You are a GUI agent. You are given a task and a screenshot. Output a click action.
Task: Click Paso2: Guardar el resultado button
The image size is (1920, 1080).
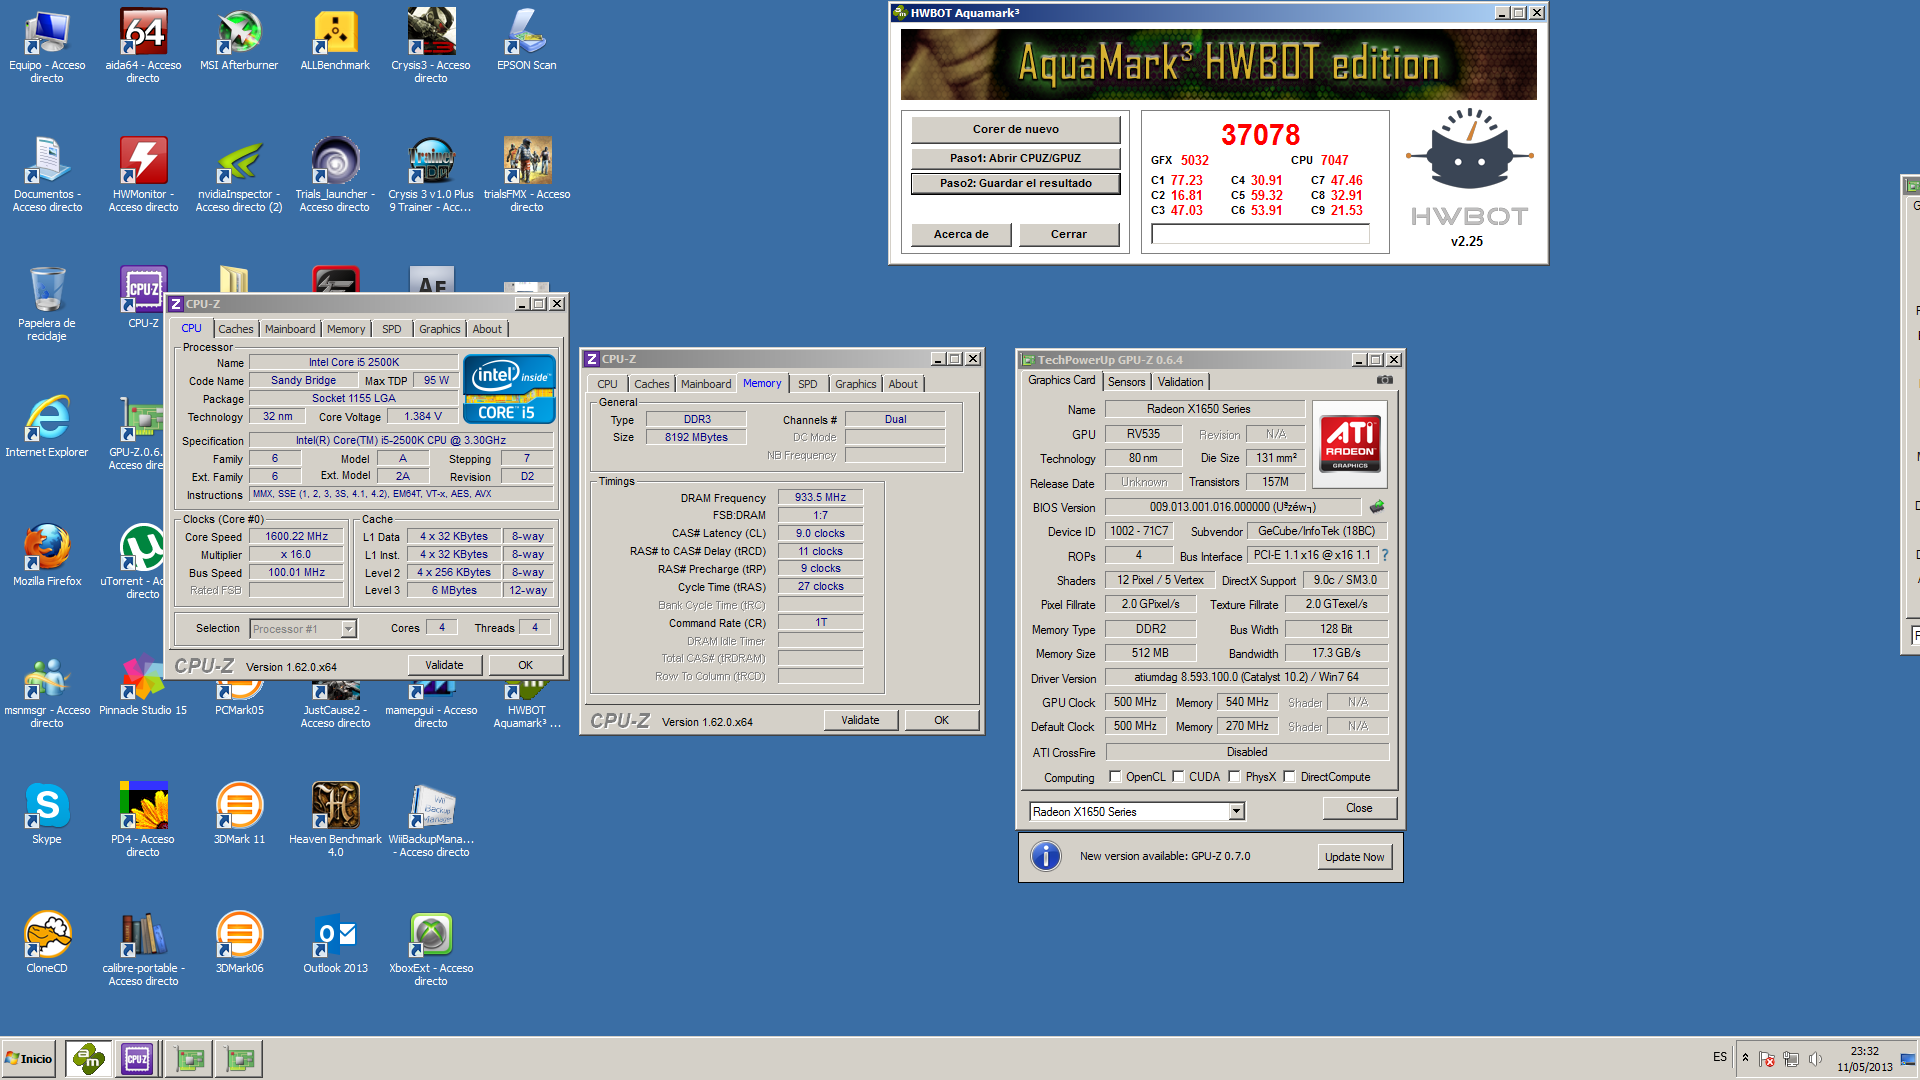(x=1016, y=183)
